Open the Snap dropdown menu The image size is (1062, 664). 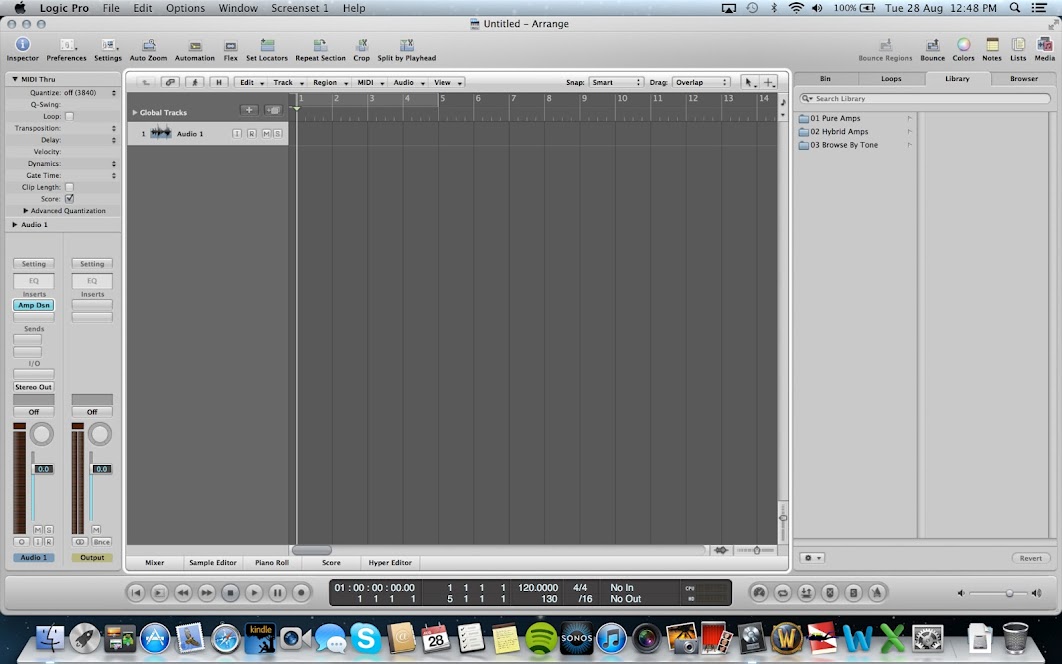pyautogui.click(x=615, y=83)
